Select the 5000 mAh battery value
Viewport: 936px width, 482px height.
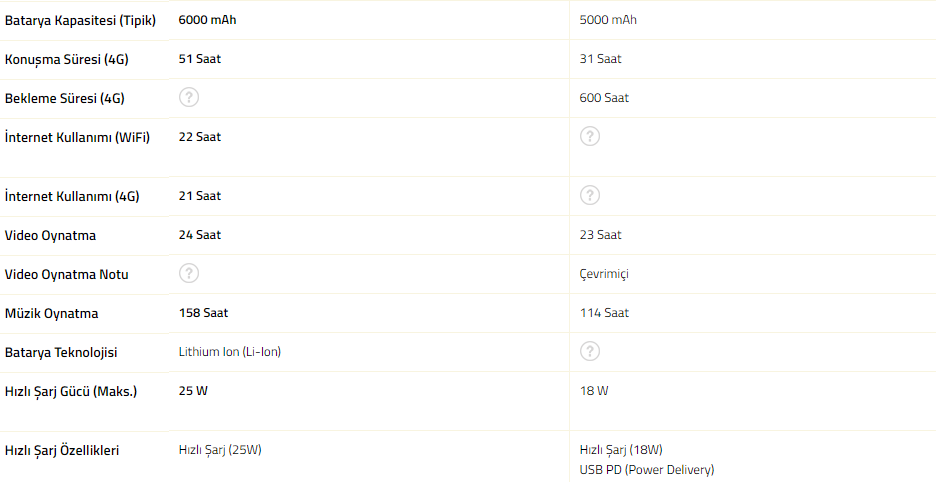(608, 20)
